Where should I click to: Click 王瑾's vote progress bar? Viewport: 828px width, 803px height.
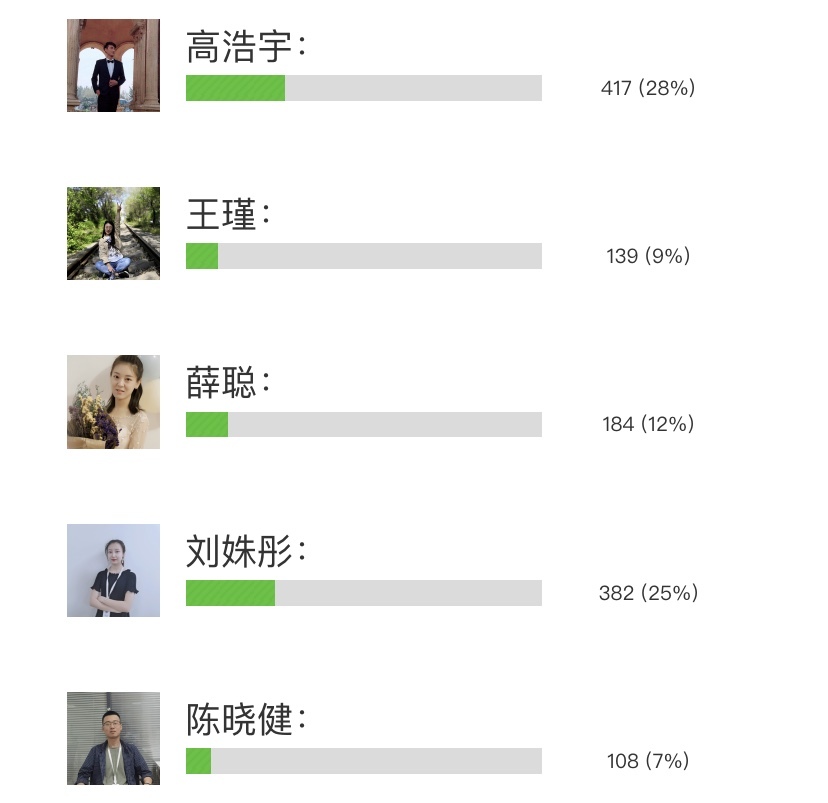(363, 256)
